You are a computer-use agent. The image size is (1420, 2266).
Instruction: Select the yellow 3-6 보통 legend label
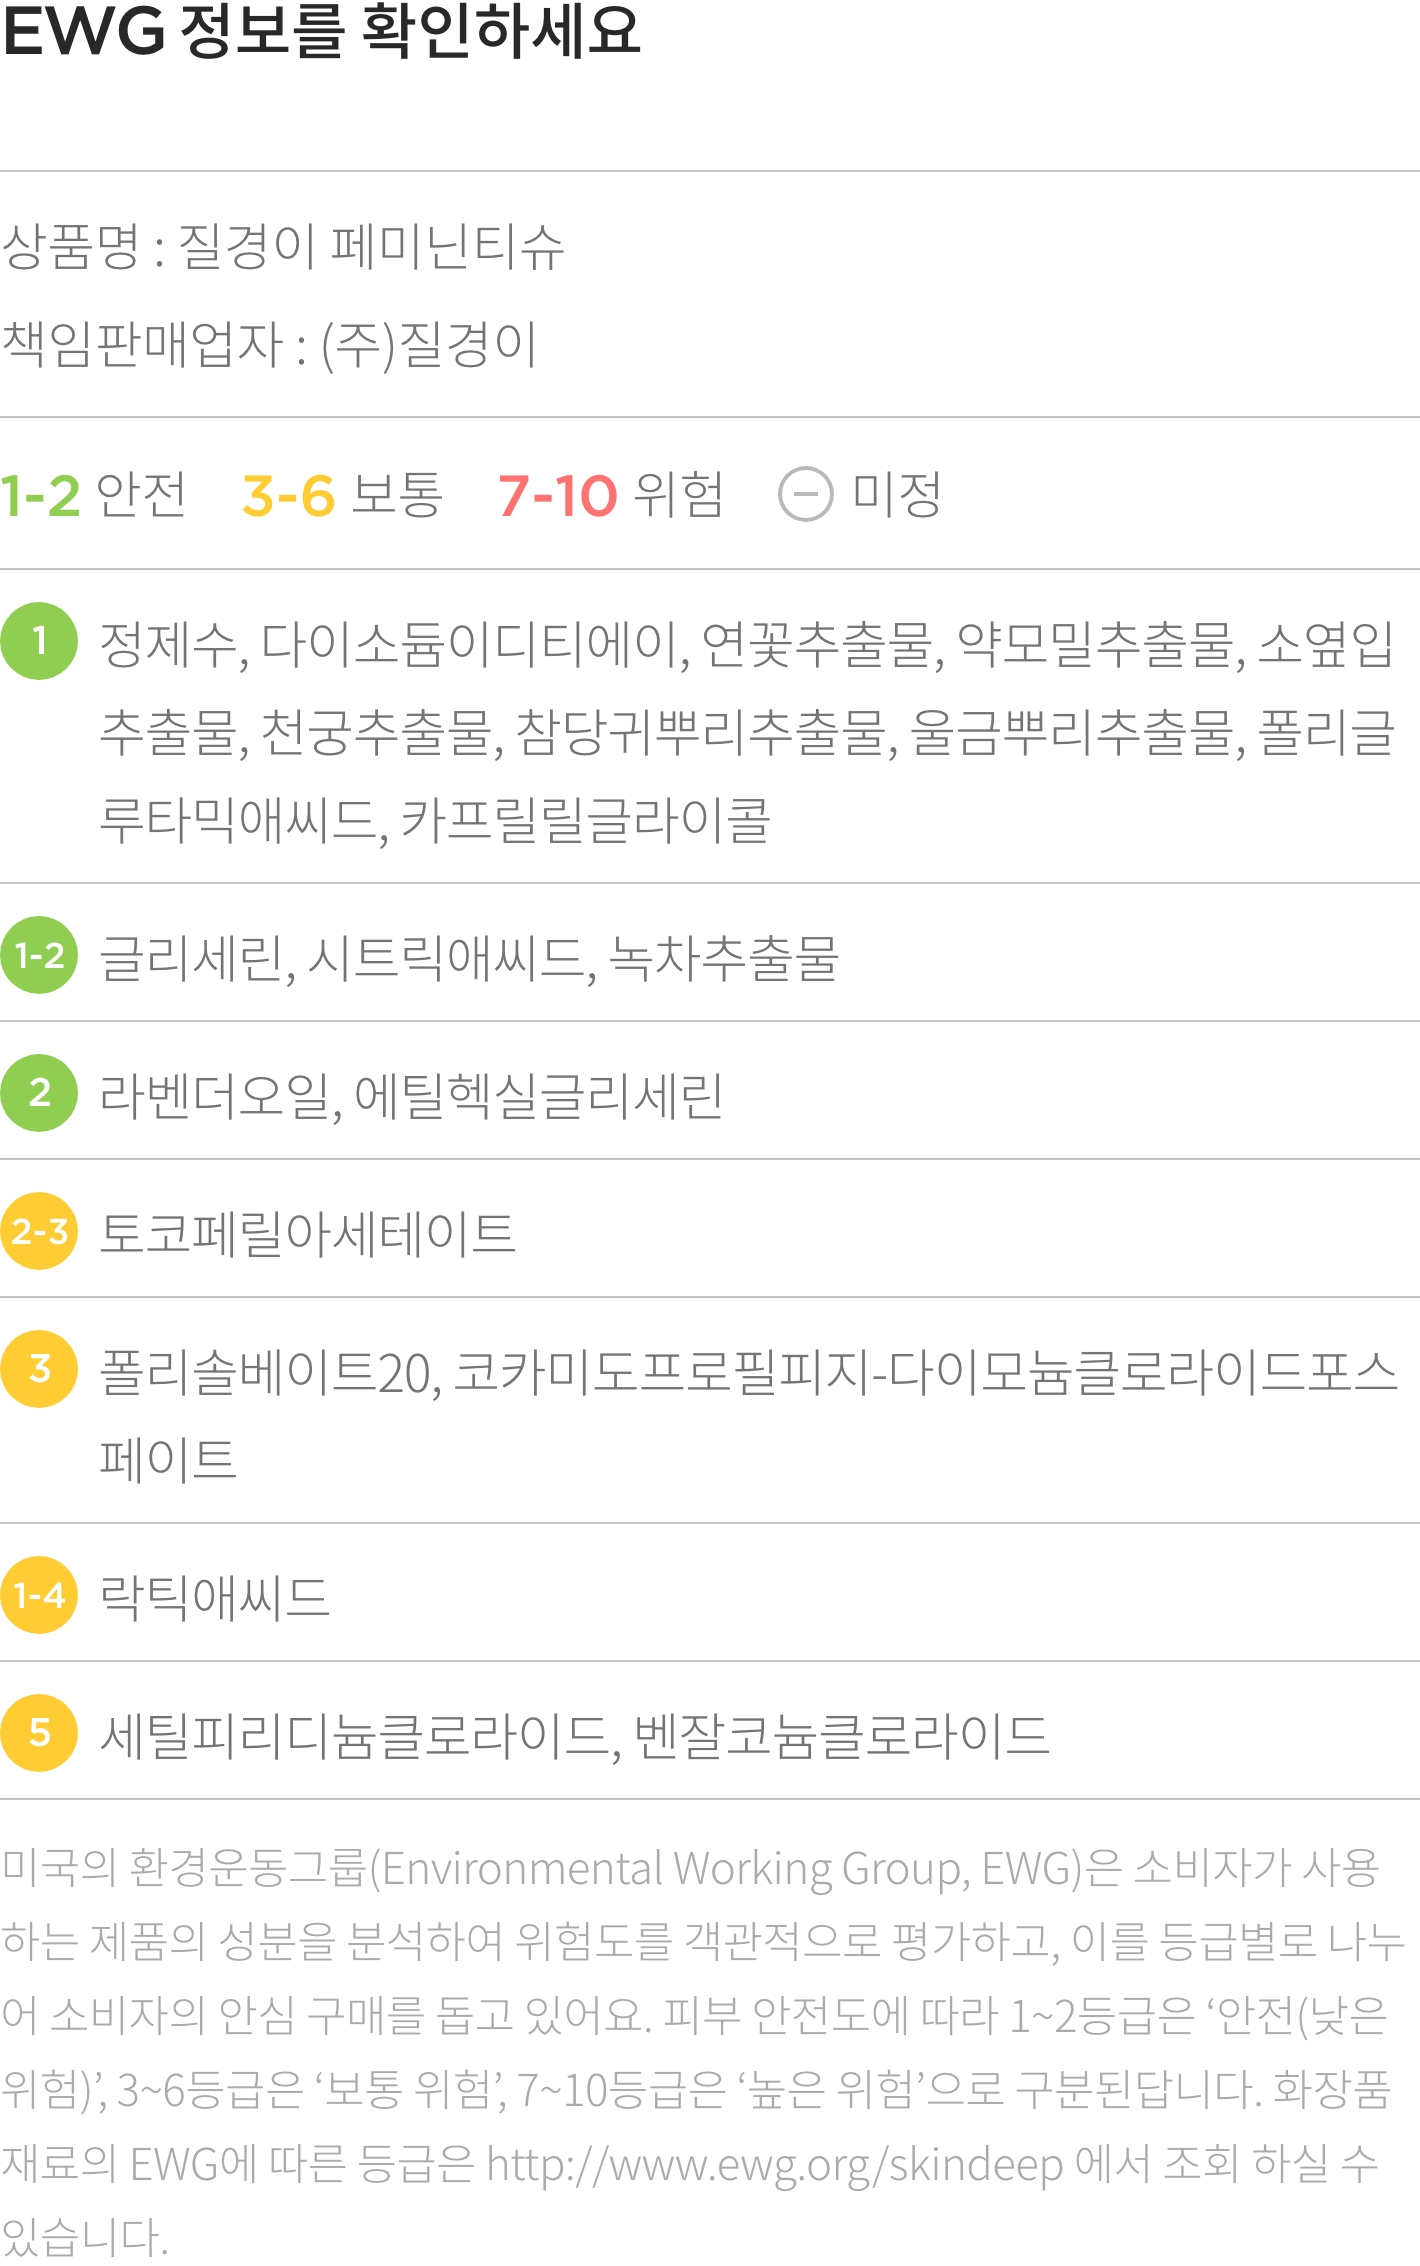point(342,495)
